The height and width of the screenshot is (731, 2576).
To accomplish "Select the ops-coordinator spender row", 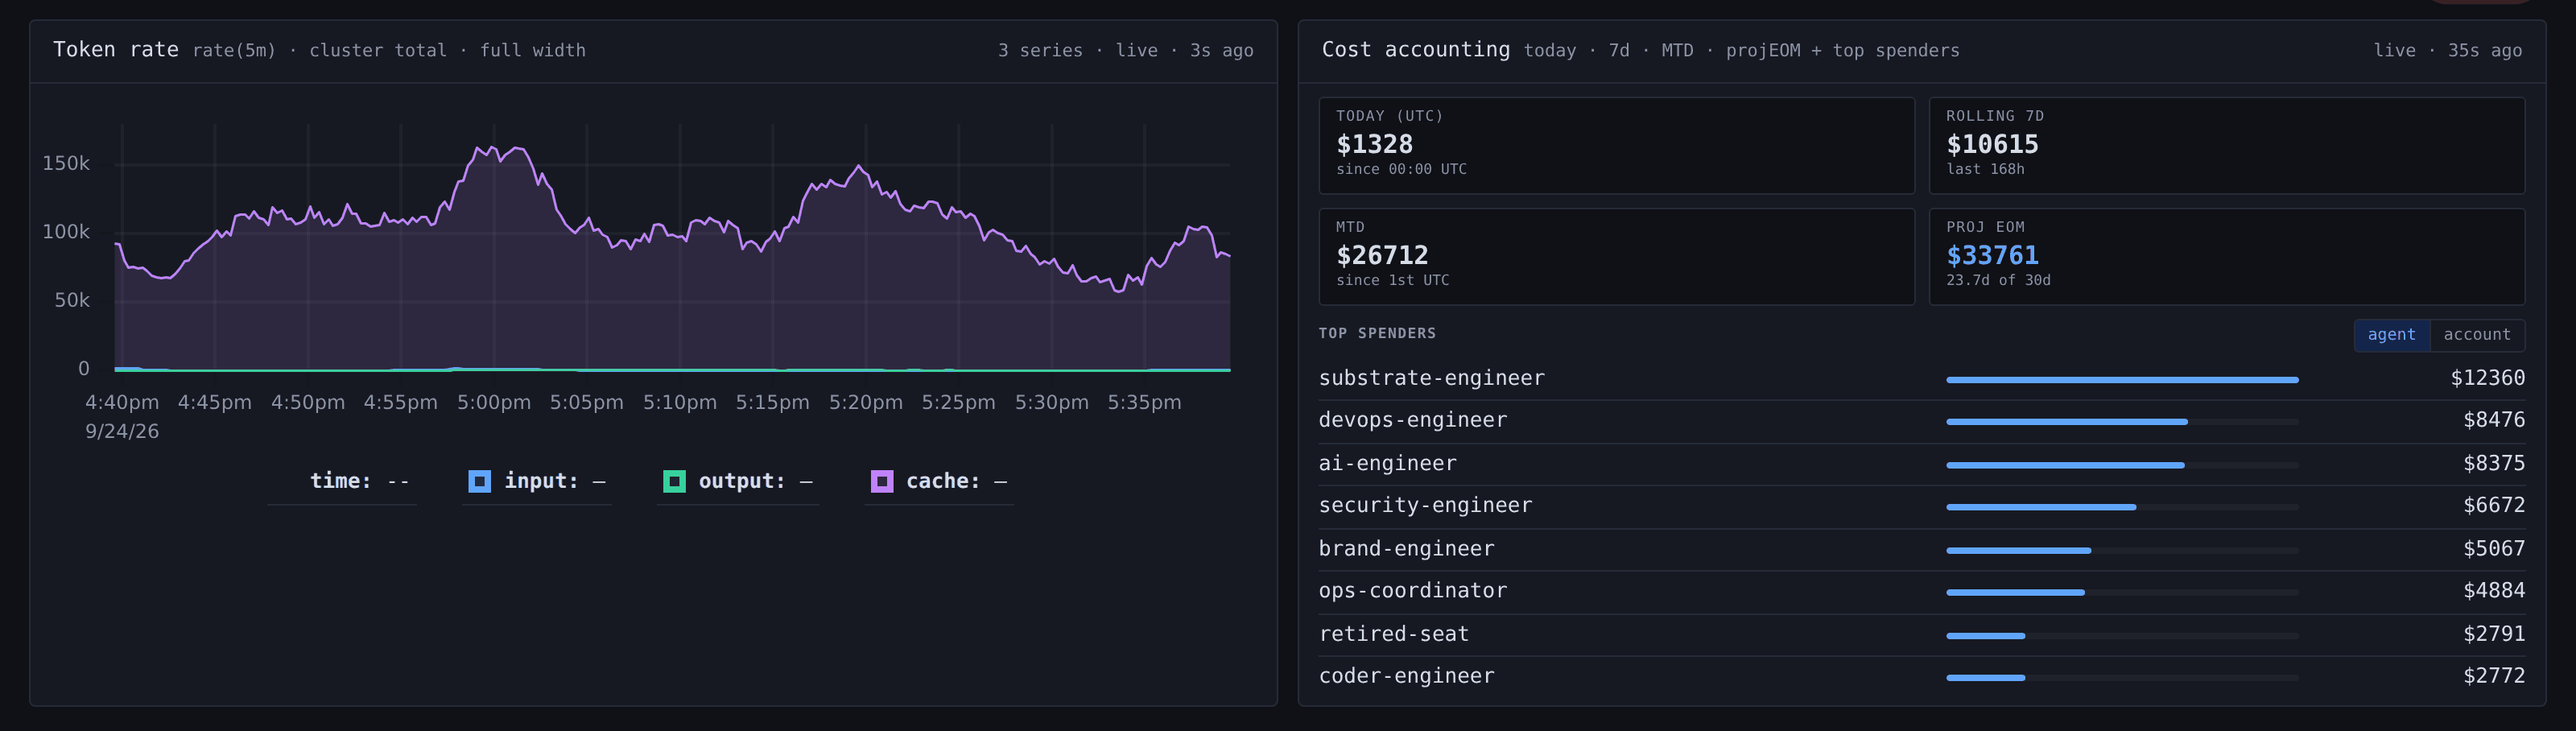I will point(1921,591).
